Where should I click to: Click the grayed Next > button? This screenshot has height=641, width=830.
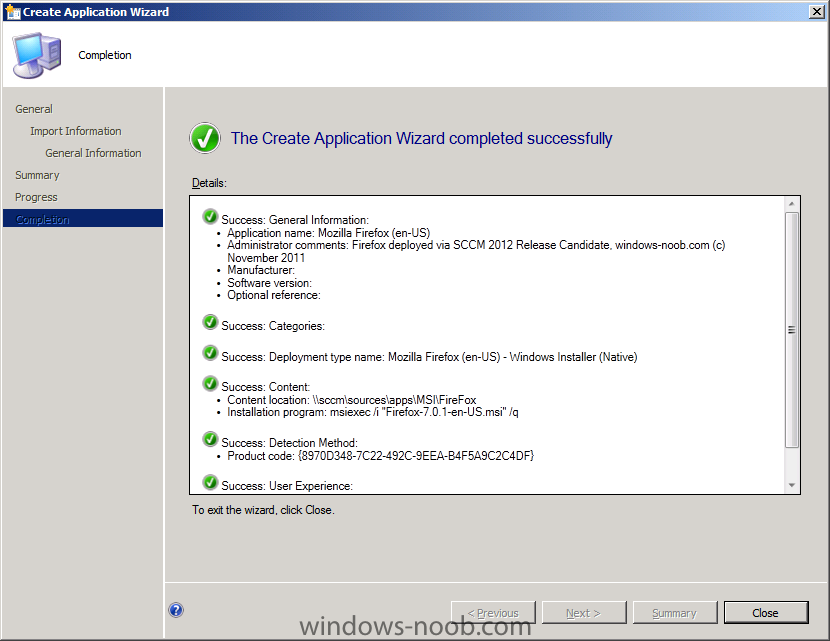(583, 613)
